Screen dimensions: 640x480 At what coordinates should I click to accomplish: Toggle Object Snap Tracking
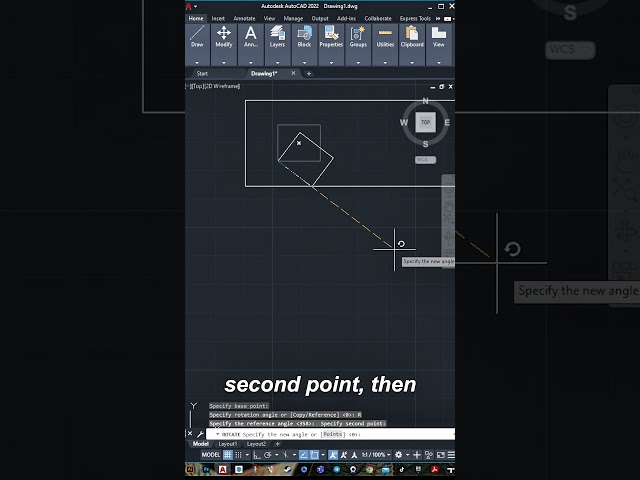304,455
